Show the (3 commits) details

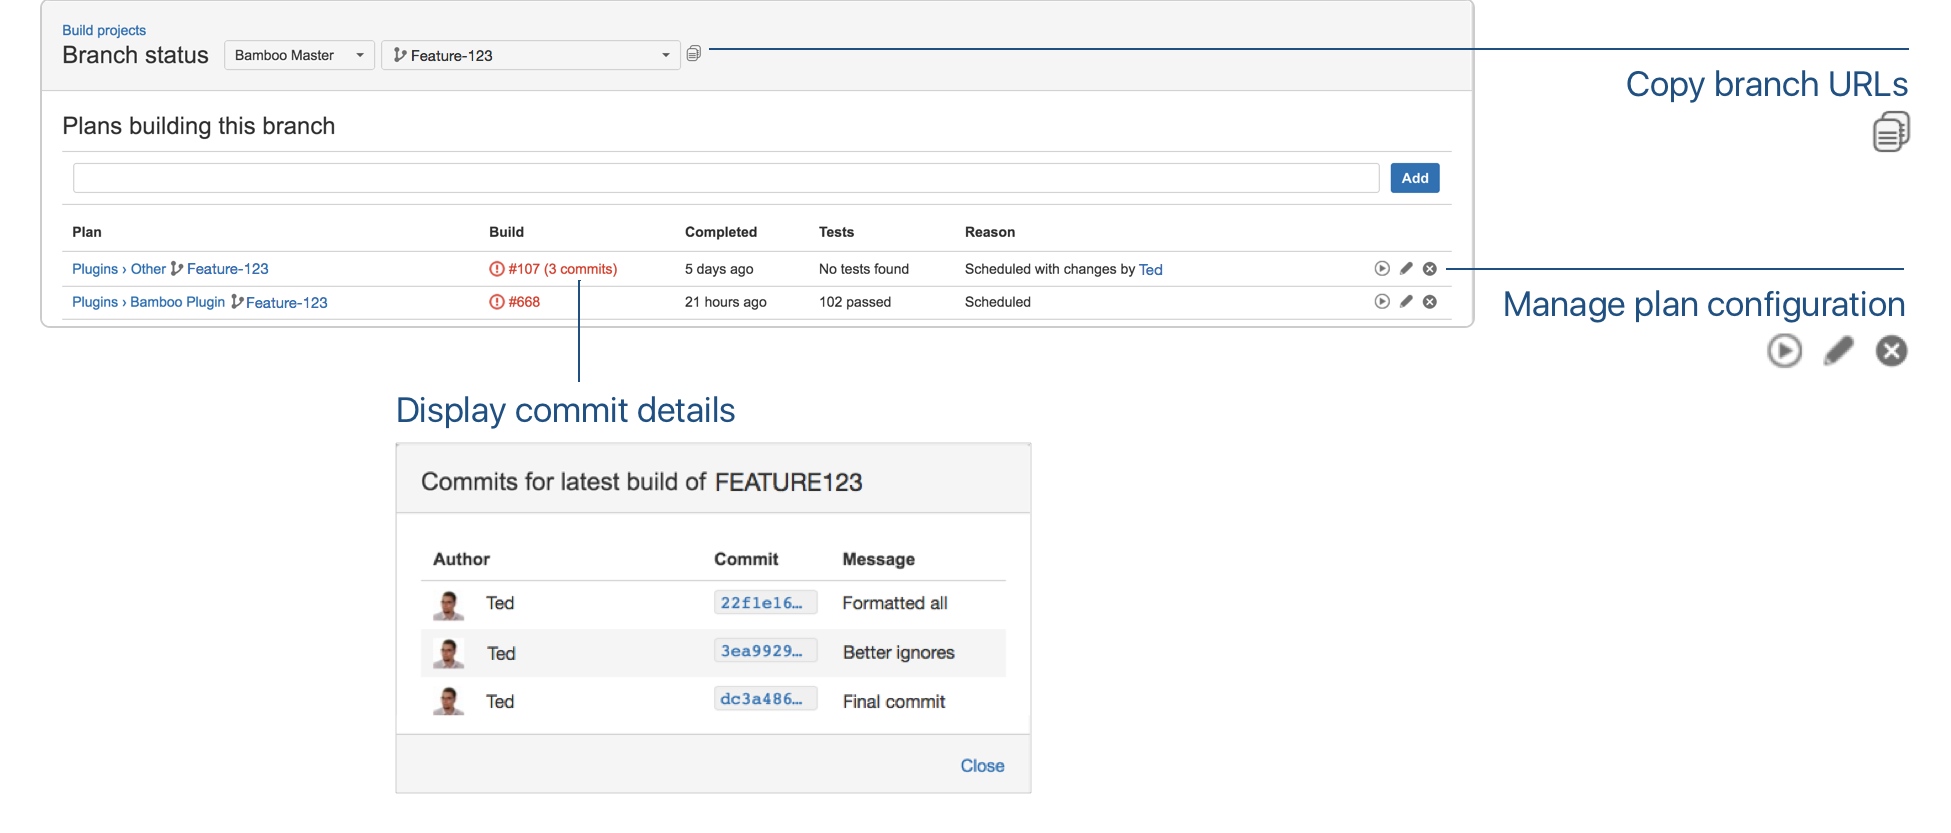(581, 269)
